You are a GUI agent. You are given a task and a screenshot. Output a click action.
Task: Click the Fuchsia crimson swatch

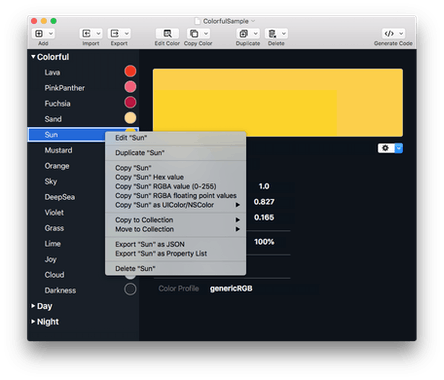(x=130, y=102)
